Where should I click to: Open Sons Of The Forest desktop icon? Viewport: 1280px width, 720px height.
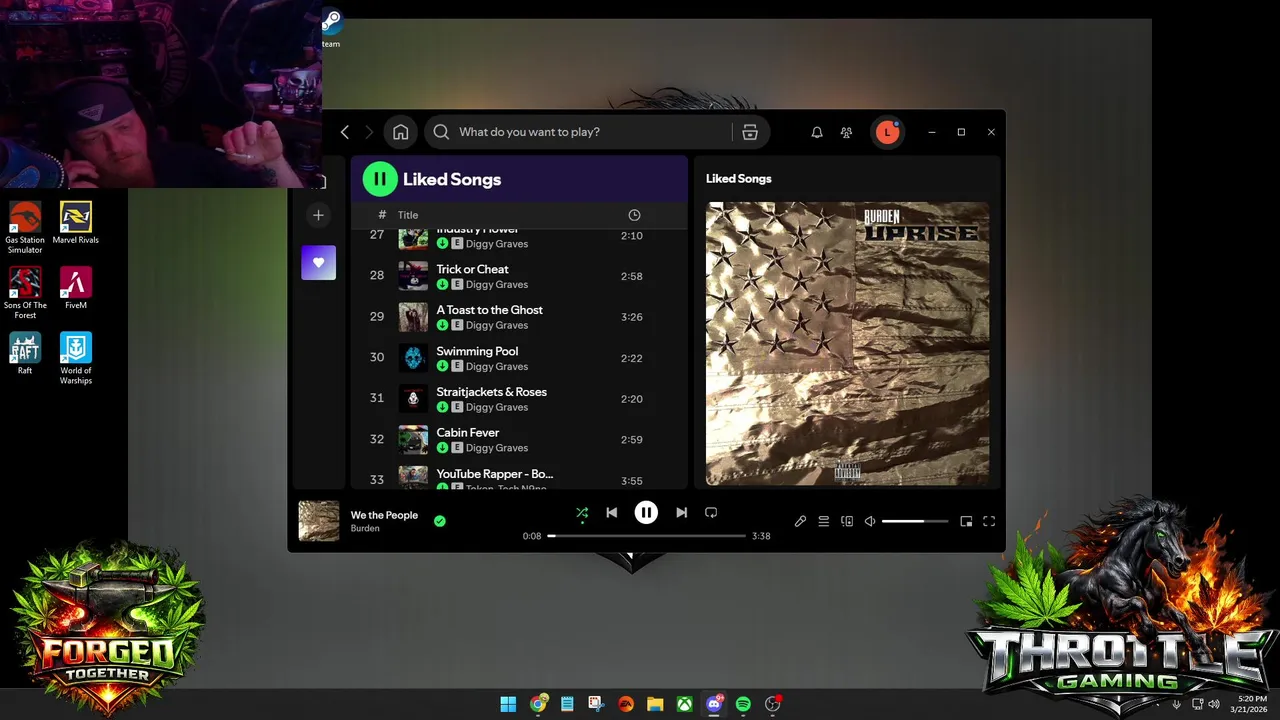(25, 293)
